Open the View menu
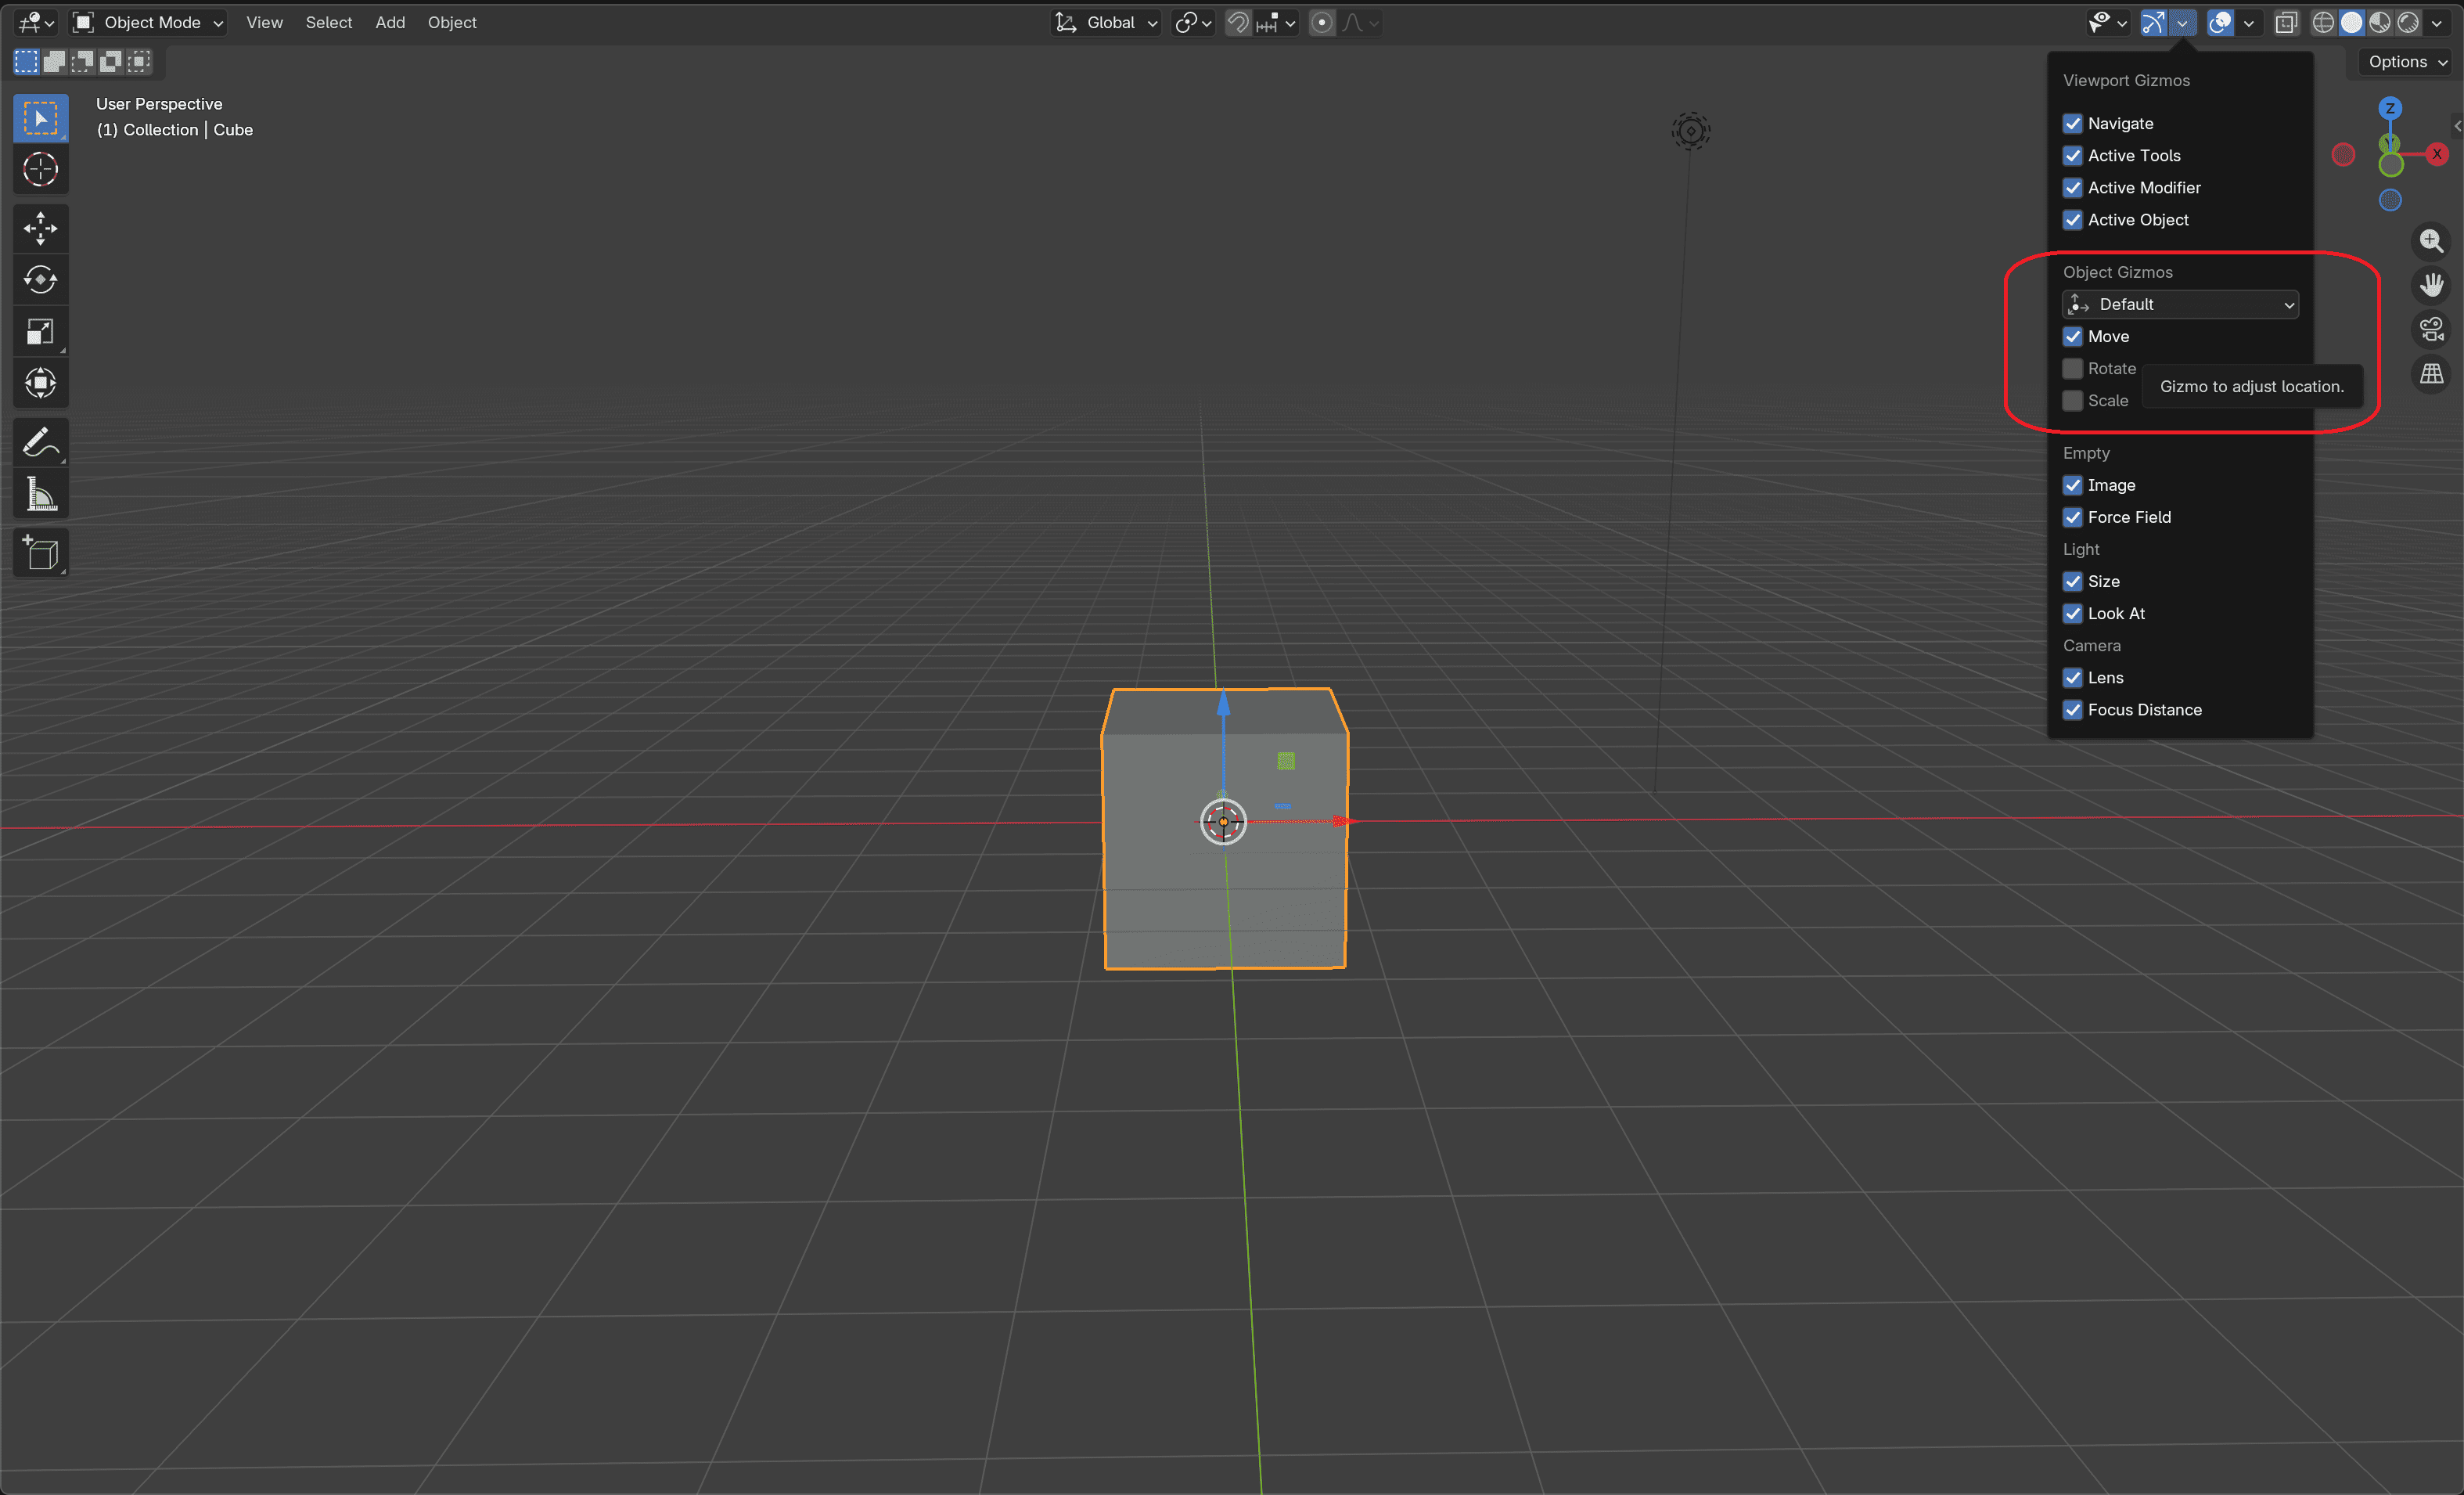Image resolution: width=2464 pixels, height=1495 pixels. [x=264, y=22]
